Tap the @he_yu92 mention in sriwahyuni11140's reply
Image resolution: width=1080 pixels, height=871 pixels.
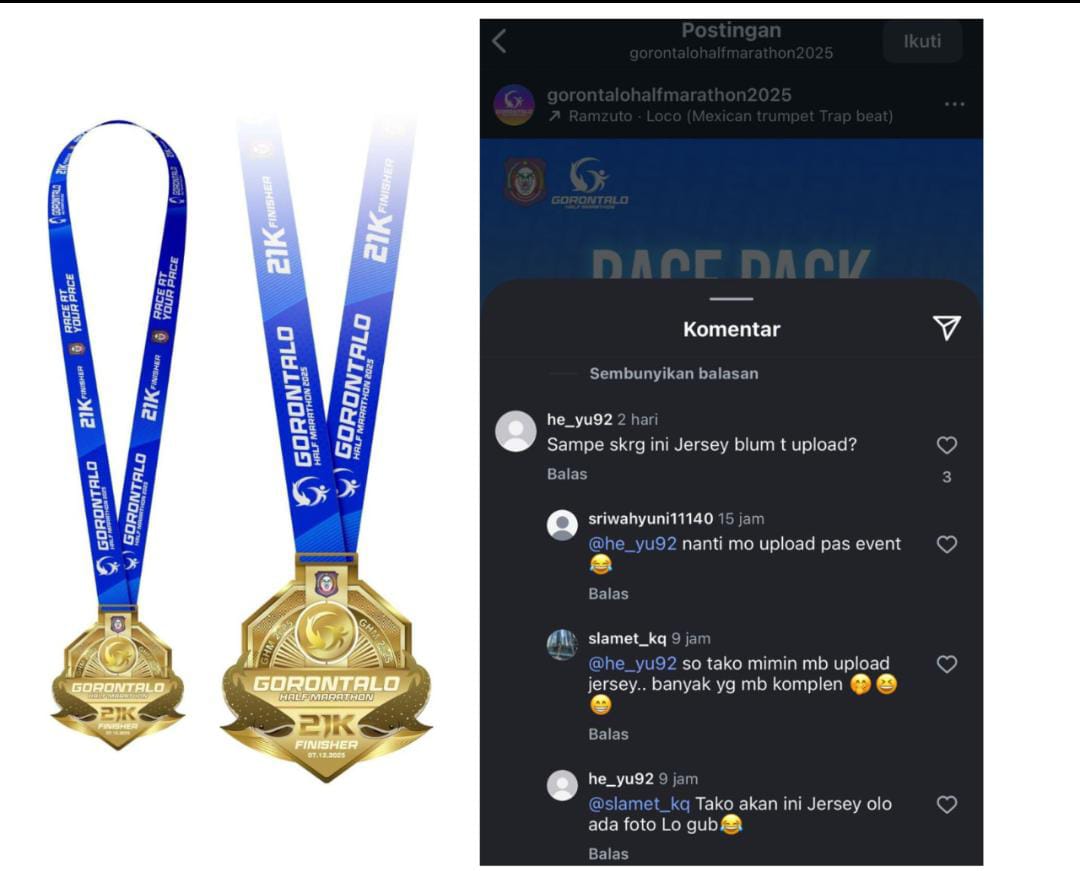click(x=632, y=544)
